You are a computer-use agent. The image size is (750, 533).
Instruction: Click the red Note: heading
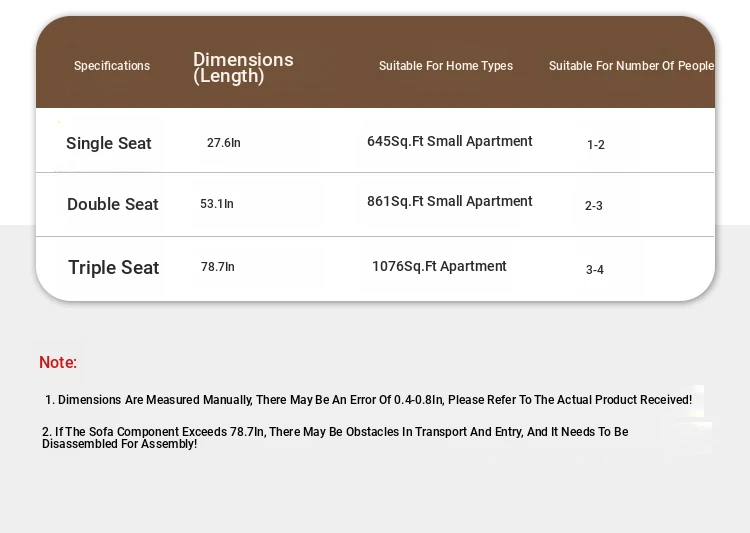[58, 362]
